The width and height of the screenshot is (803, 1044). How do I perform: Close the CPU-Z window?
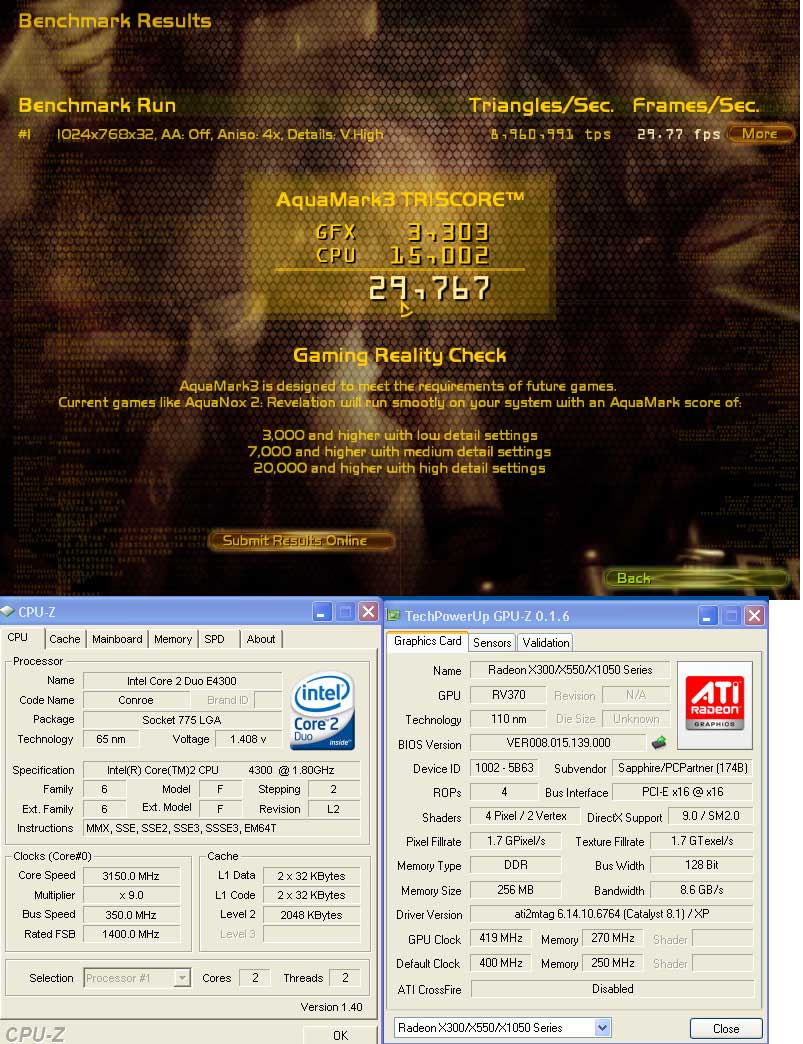point(368,612)
